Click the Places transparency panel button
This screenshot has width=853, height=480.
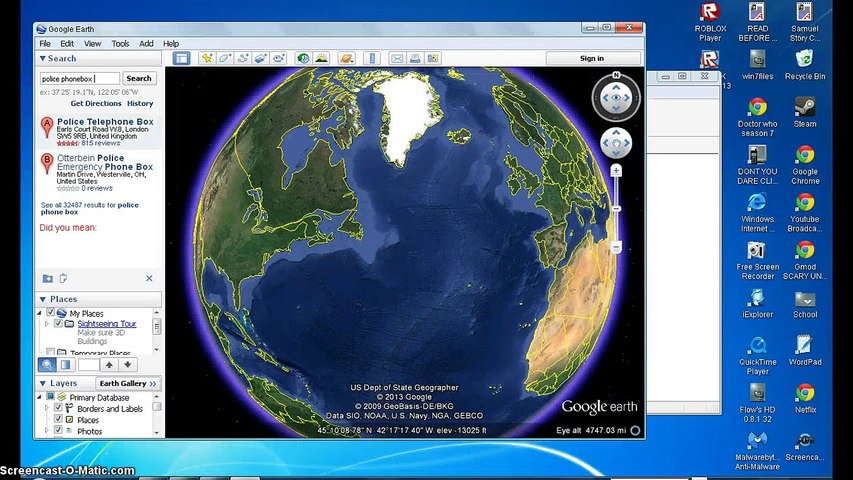click(65, 365)
